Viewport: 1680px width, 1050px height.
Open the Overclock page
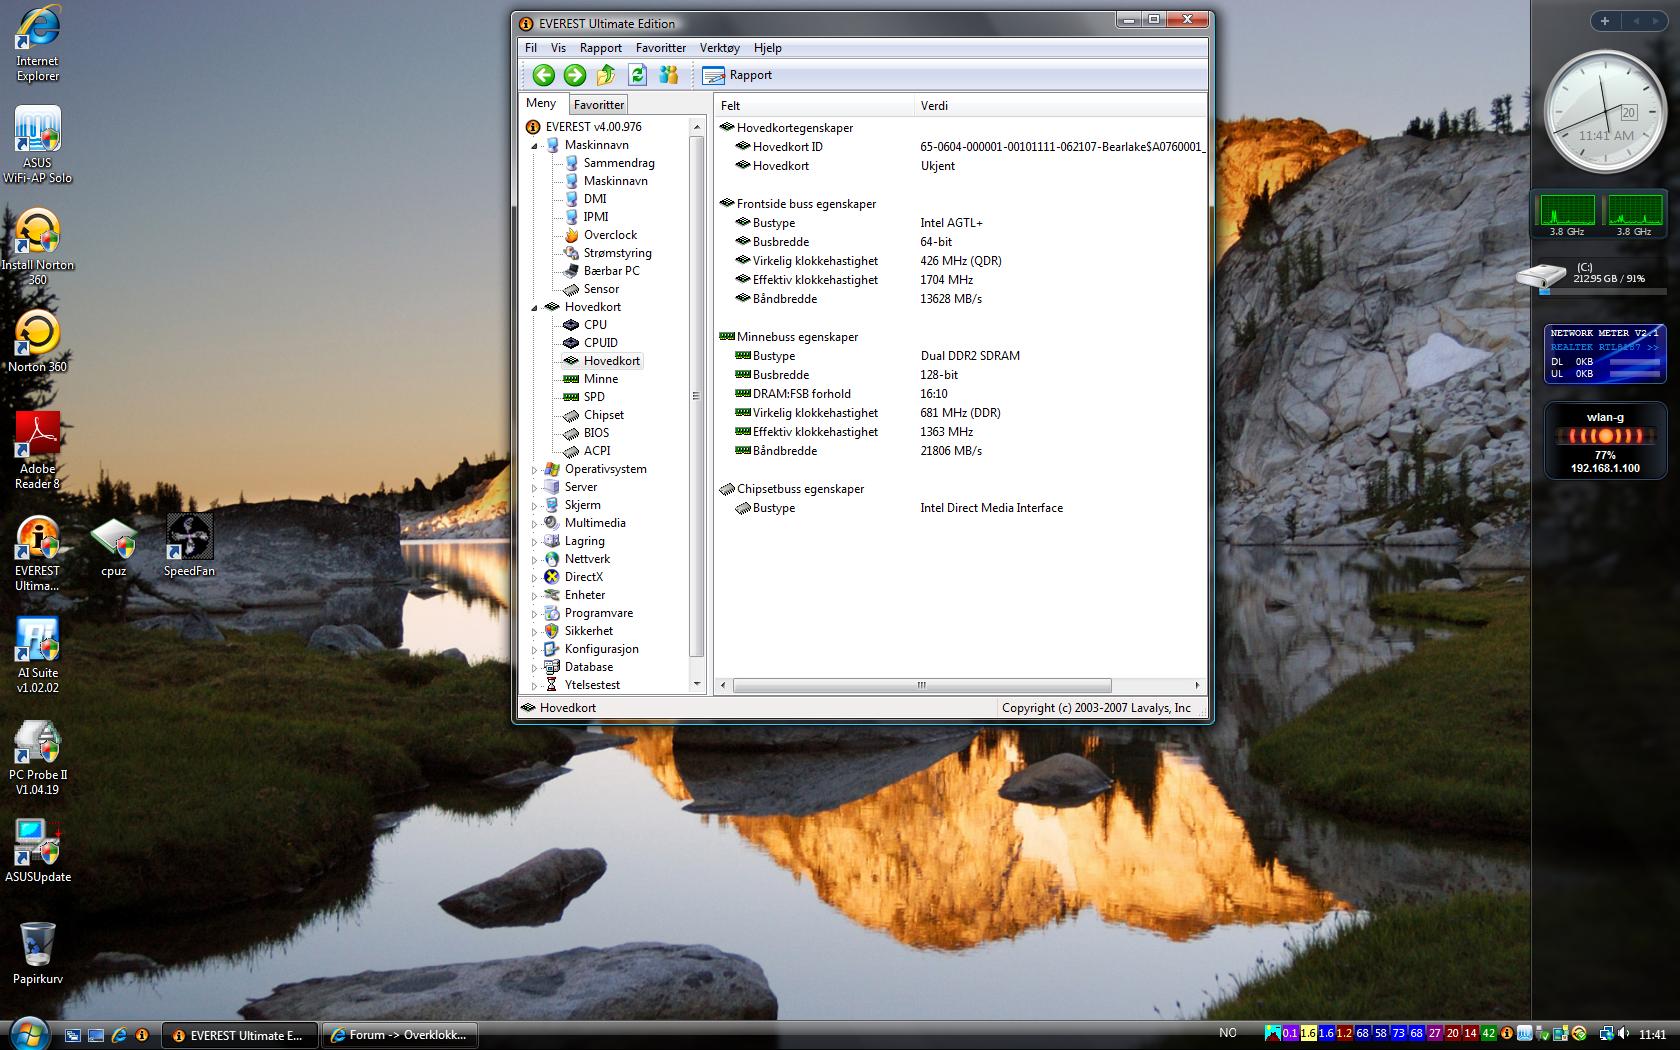click(610, 235)
